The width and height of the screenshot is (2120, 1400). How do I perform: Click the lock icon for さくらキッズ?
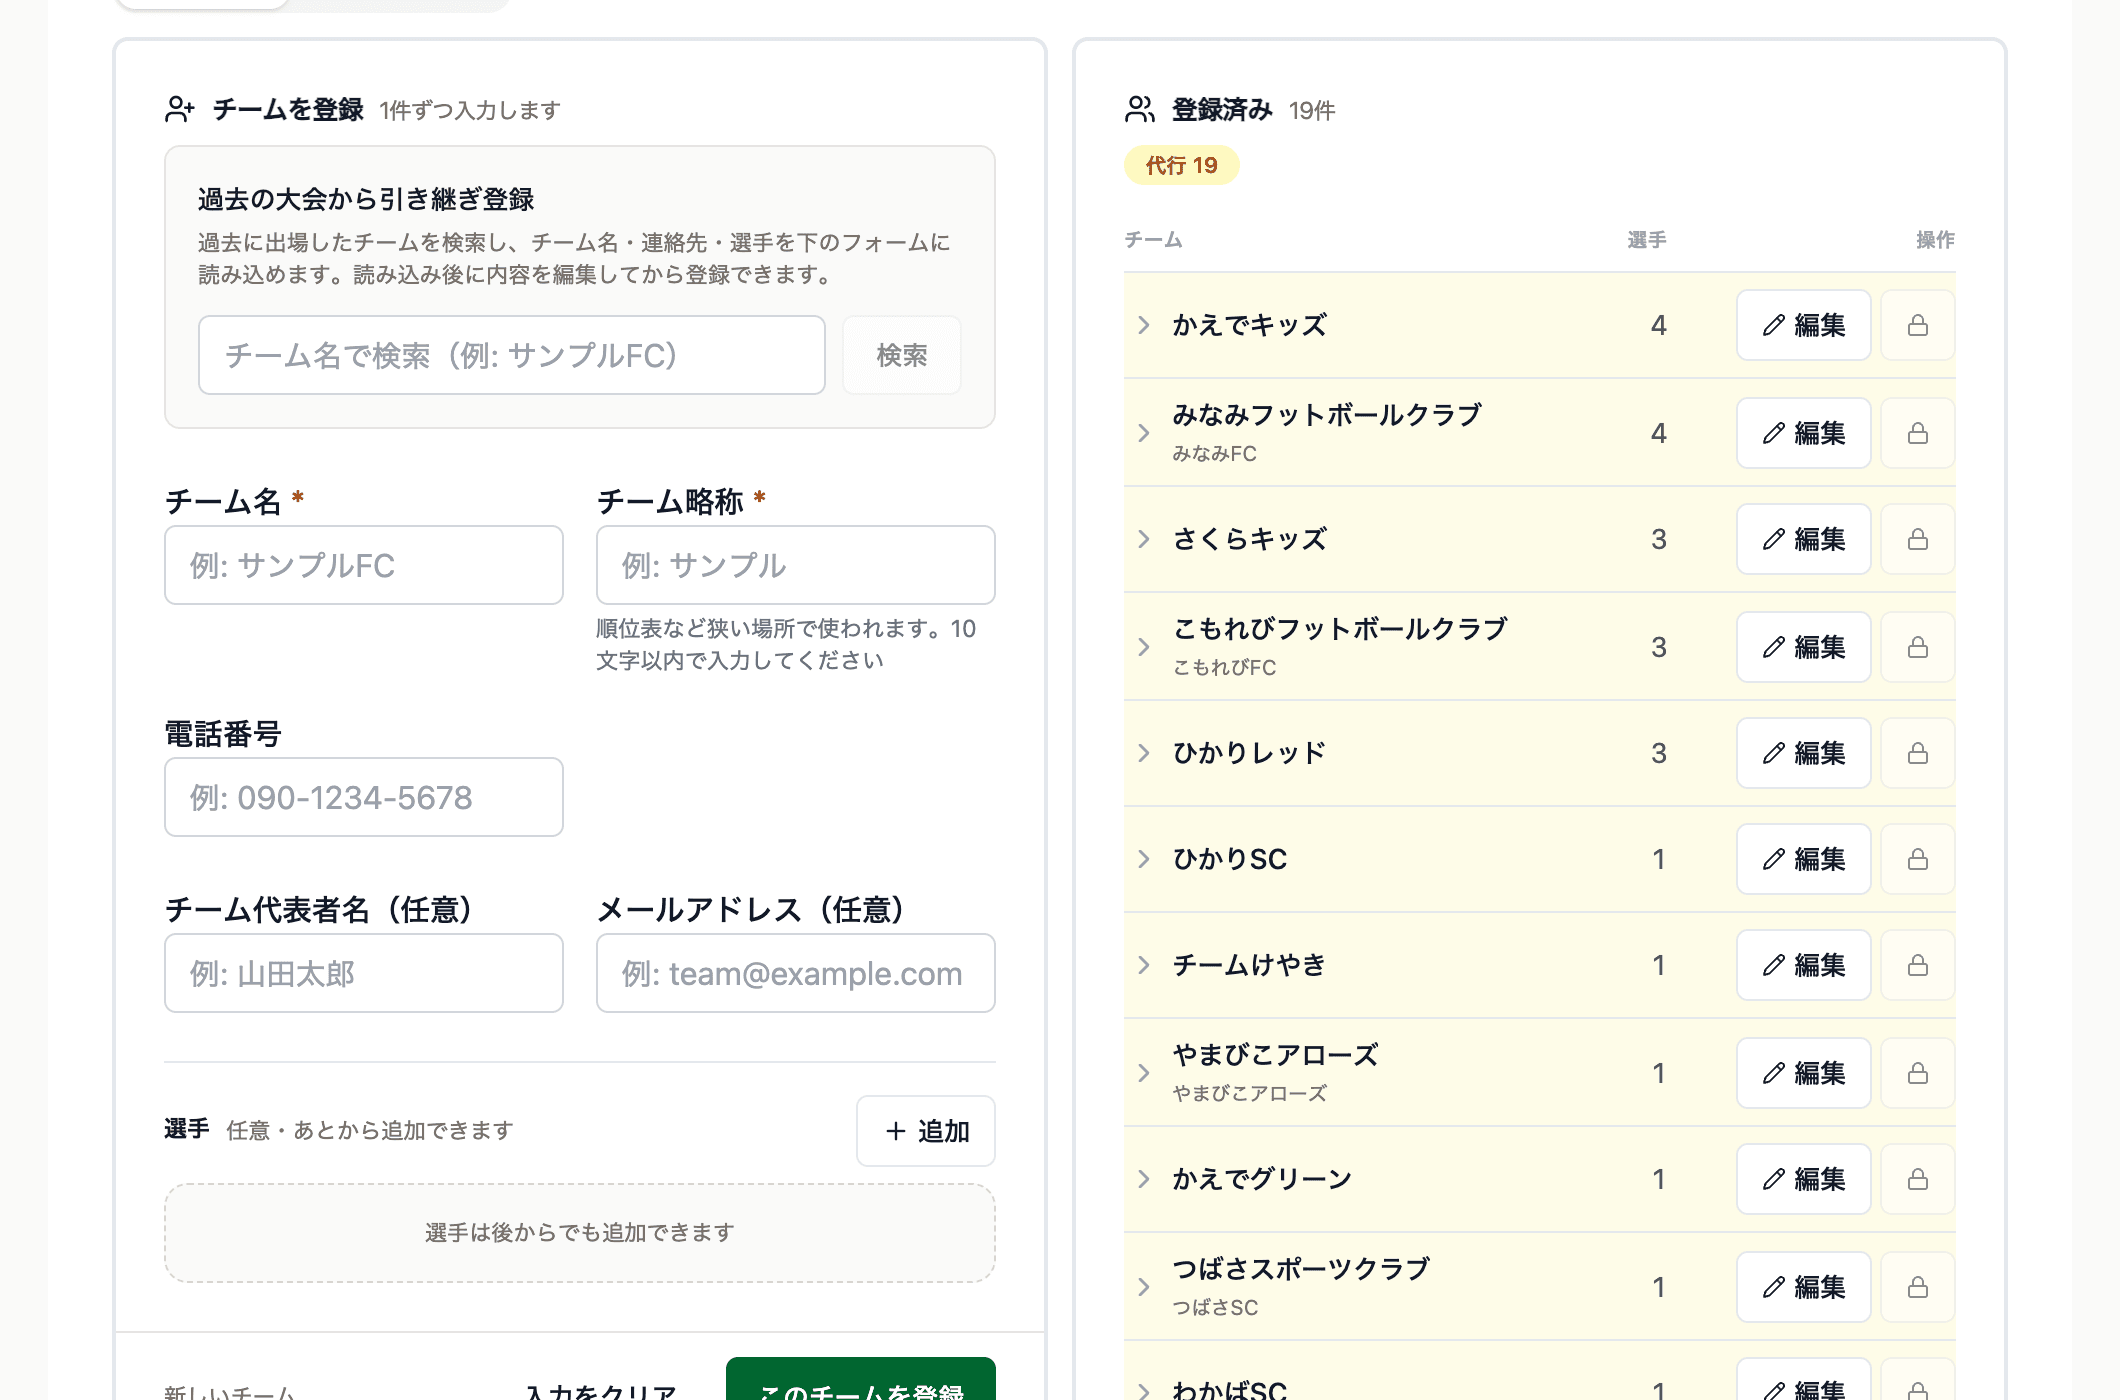click(x=1917, y=539)
